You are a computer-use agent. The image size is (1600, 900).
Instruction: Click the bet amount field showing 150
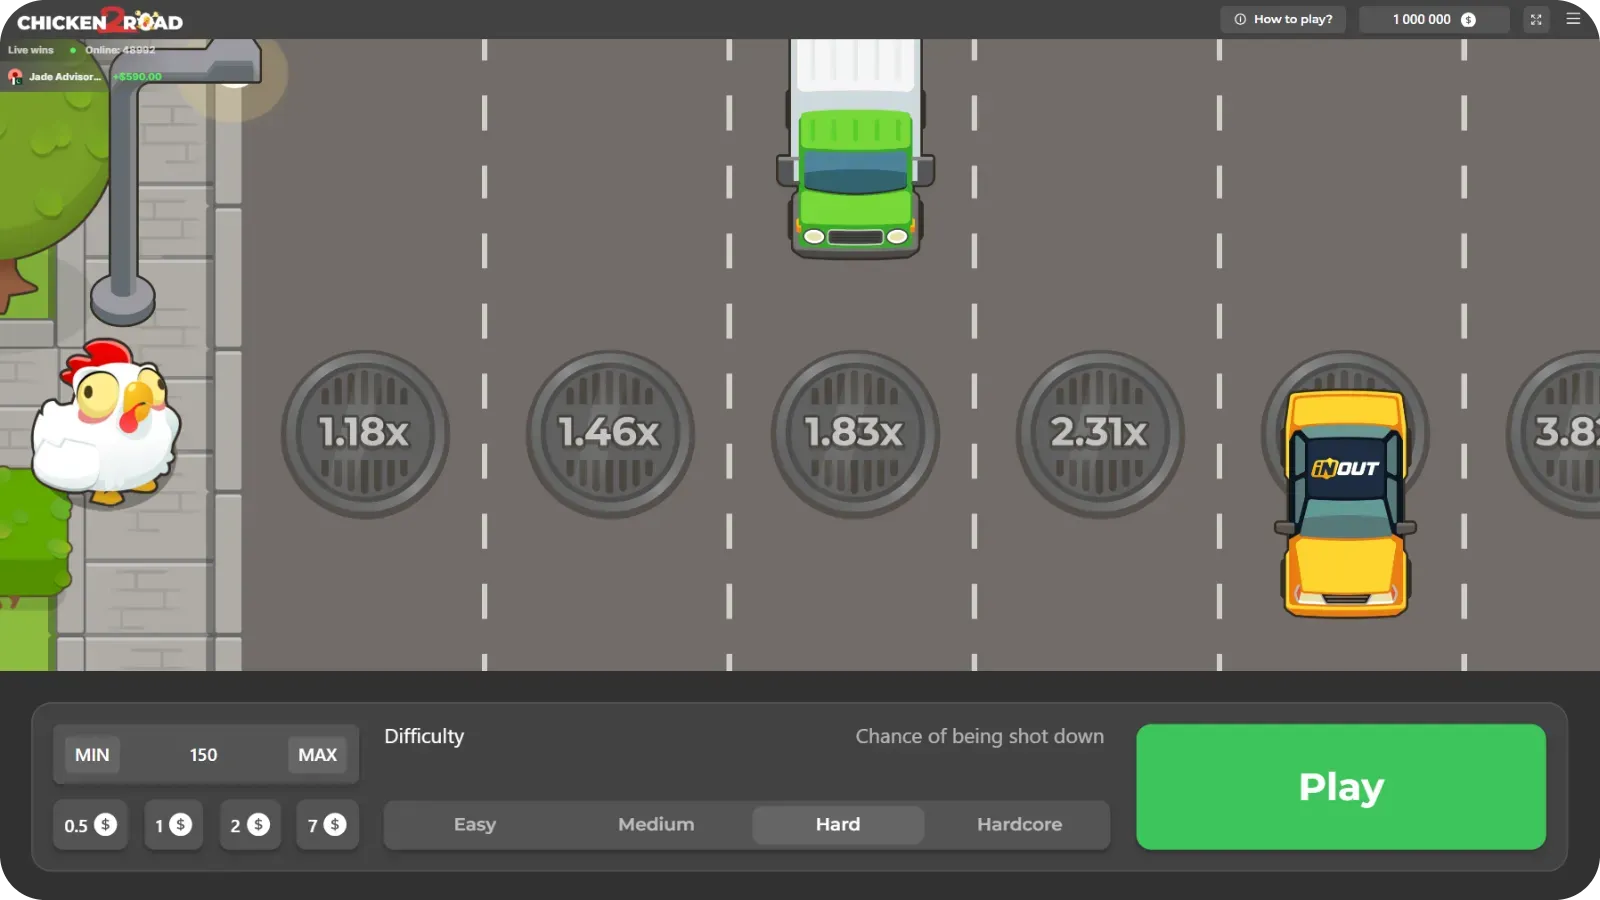[204, 755]
